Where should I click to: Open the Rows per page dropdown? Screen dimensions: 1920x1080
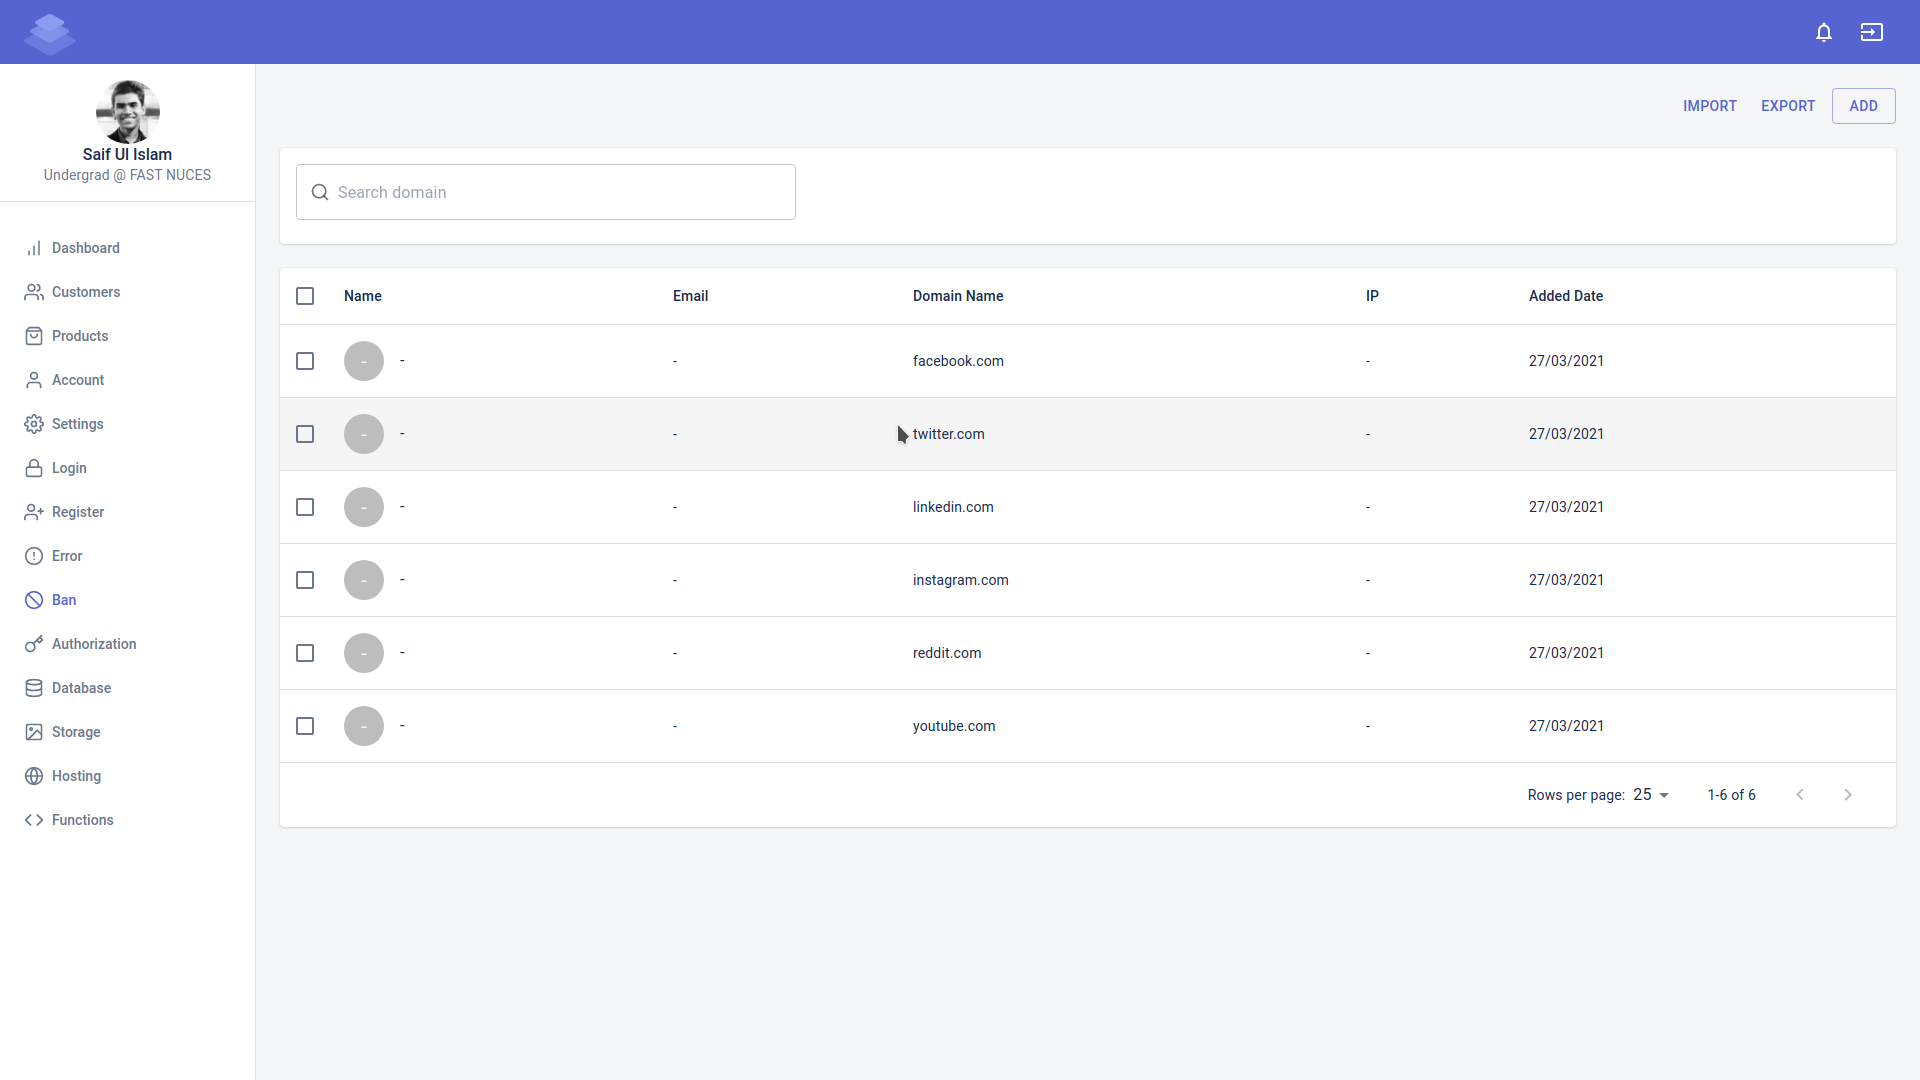coord(1650,795)
